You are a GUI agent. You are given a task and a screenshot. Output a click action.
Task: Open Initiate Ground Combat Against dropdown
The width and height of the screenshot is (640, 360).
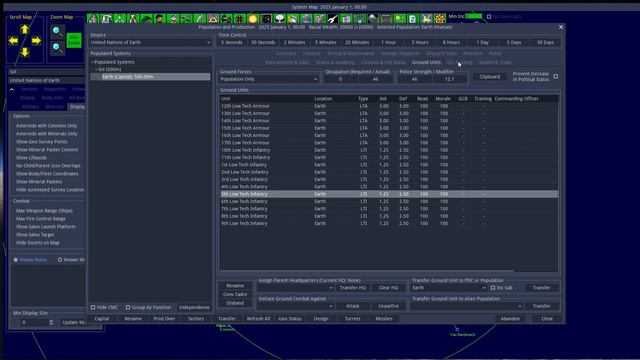[x=296, y=306]
